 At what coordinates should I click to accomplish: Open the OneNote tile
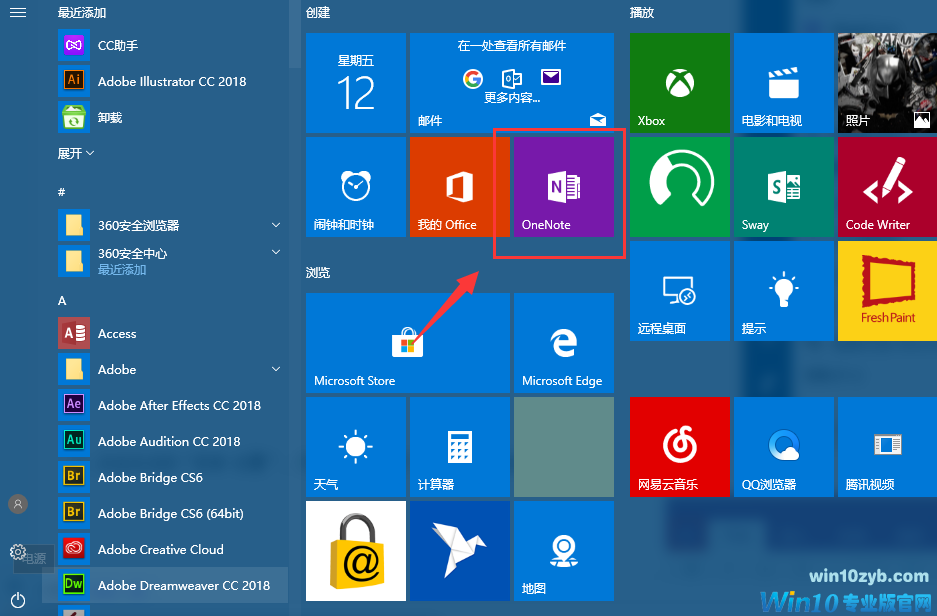coord(562,187)
